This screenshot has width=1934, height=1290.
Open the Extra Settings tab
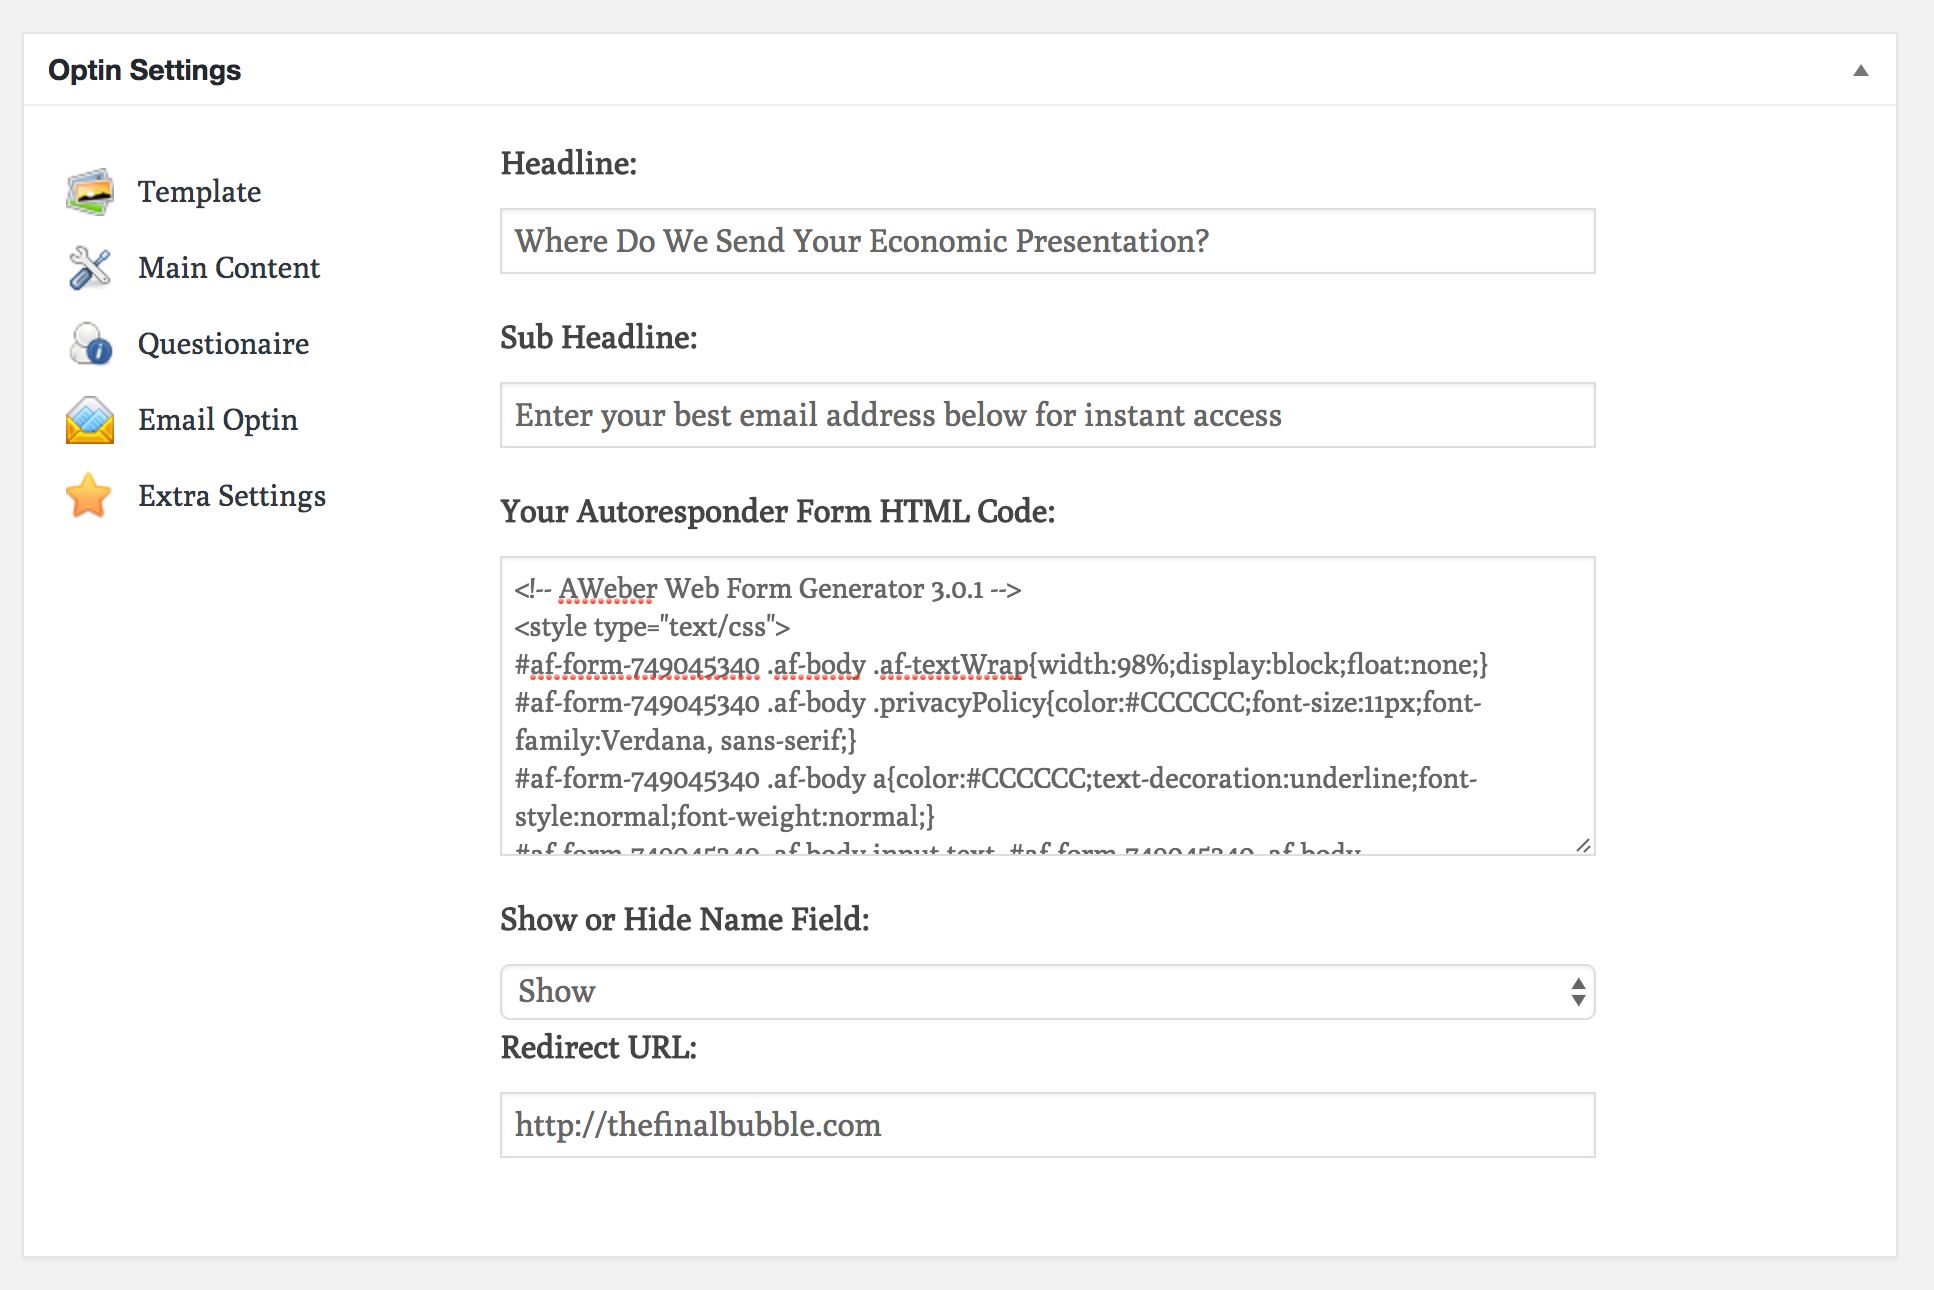point(232,496)
